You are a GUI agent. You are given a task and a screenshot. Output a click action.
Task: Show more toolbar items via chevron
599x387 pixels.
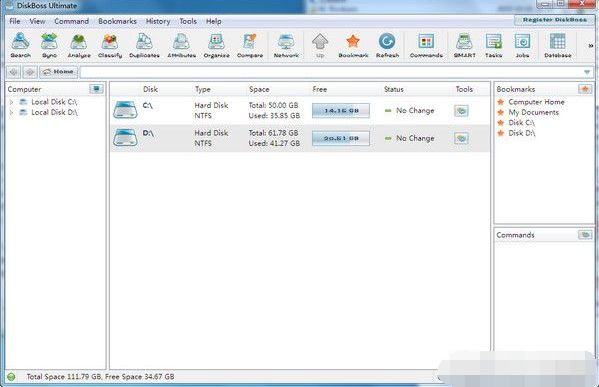[591, 45]
